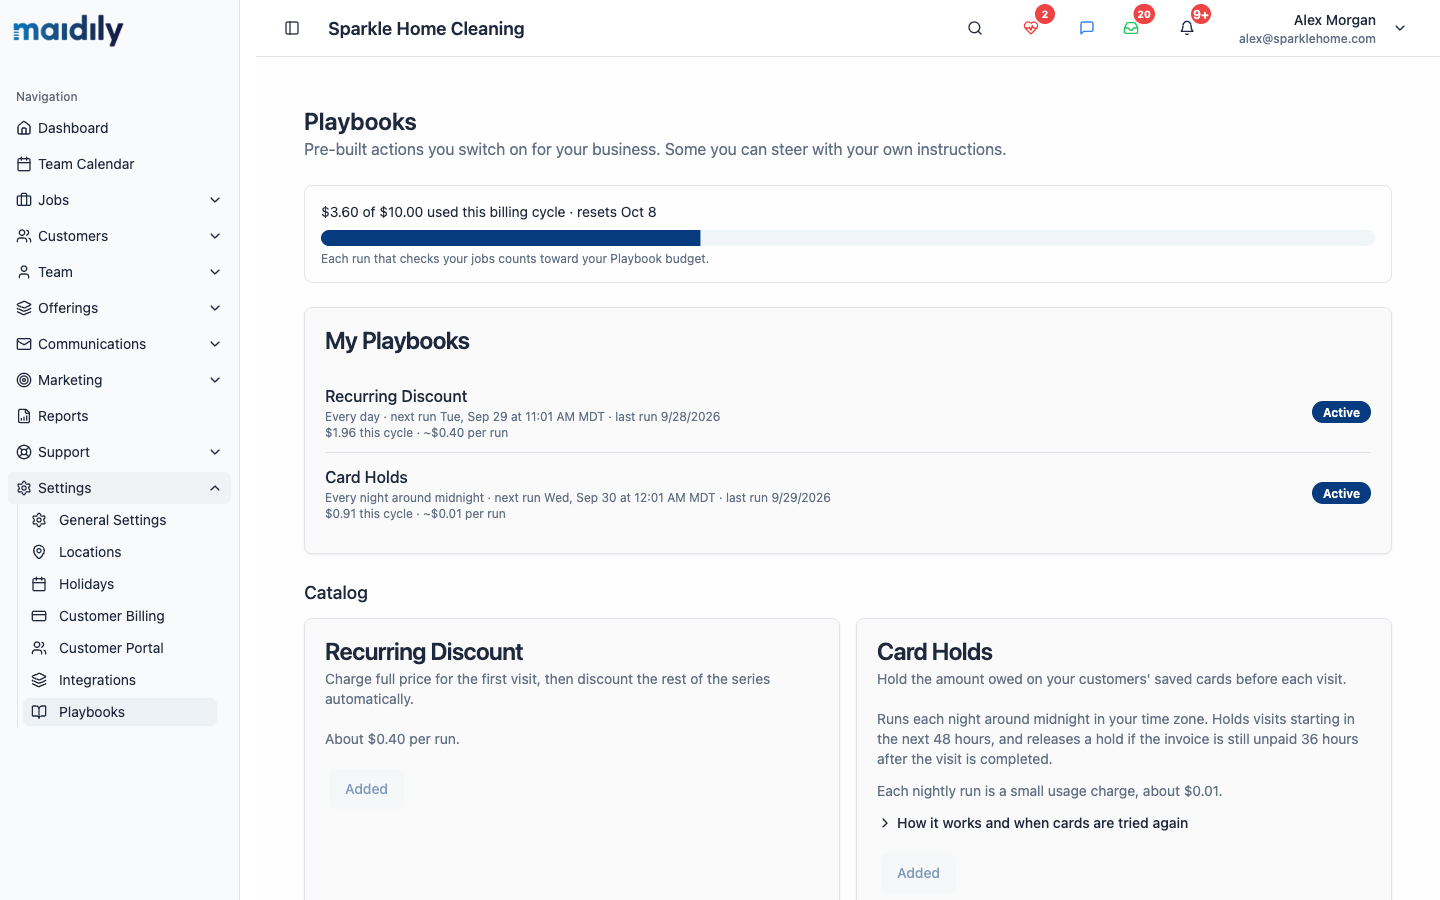Expand the Offerings menu chevron
Image resolution: width=1440 pixels, height=900 pixels.
coord(215,308)
